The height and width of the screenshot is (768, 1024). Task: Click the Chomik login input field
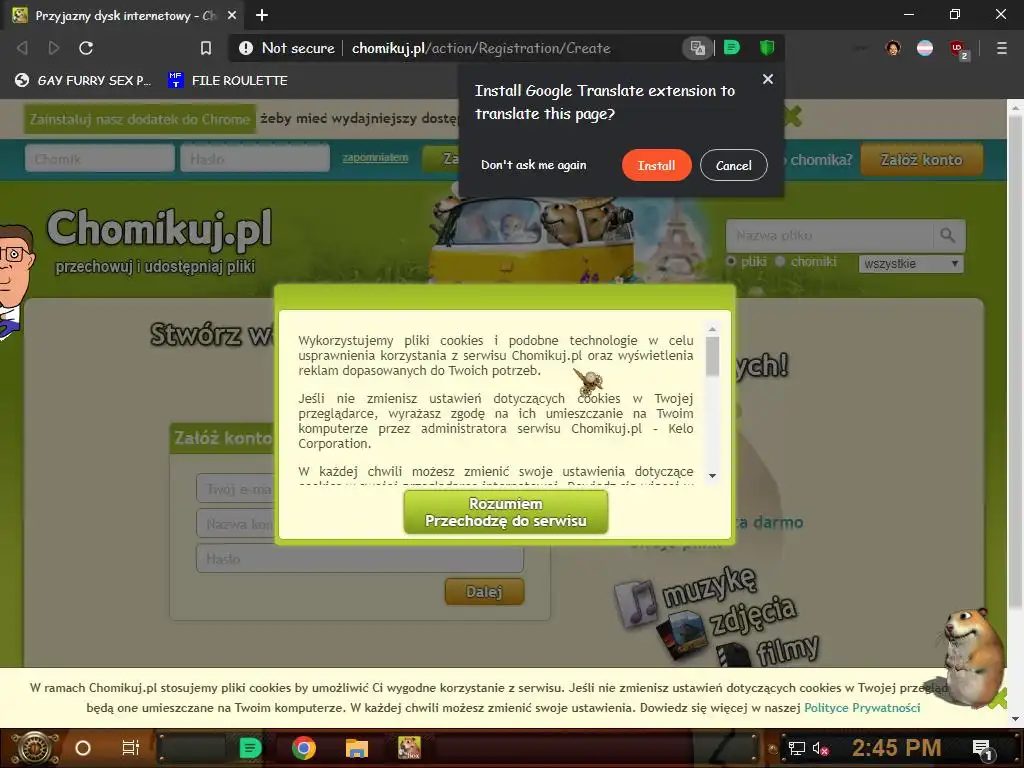(99, 159)
